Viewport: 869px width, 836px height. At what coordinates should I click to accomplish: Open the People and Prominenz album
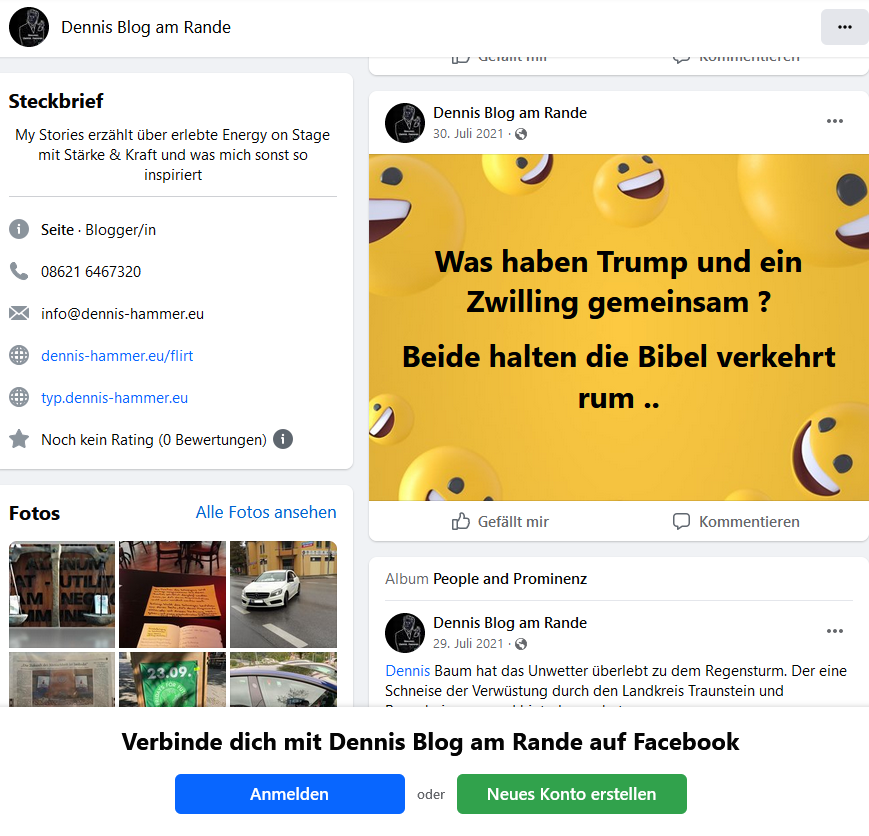[510, 579]
